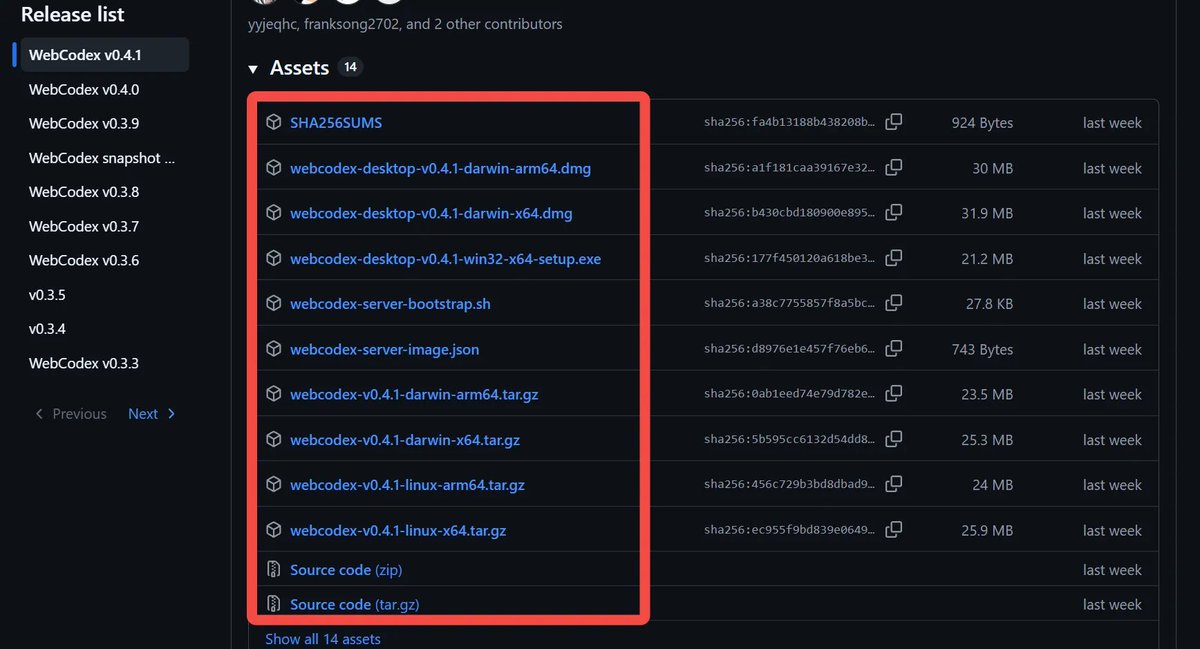Download webcodex-desktop-v0.4.1-darwin-arm64.dmg

coord(440,168)
